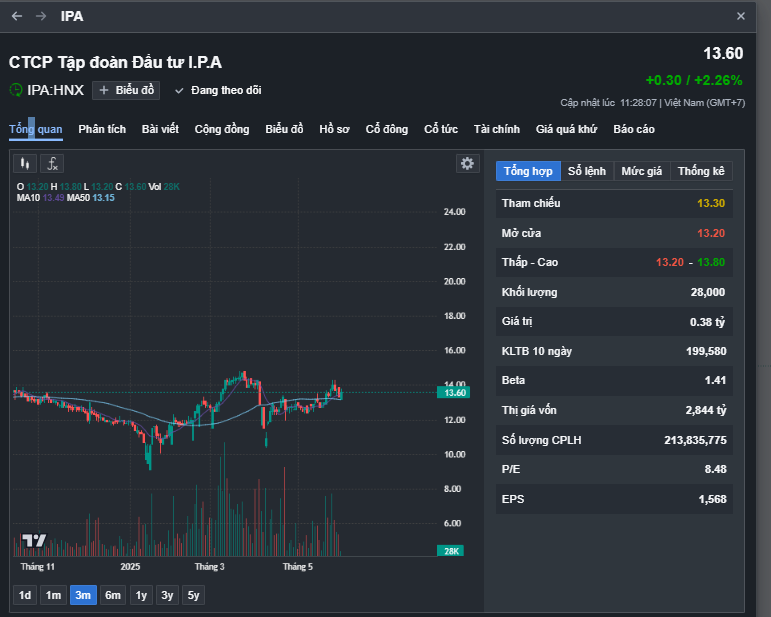771x617 pixels.
Task: Open candlestick chart type selector
Action: 25,164
